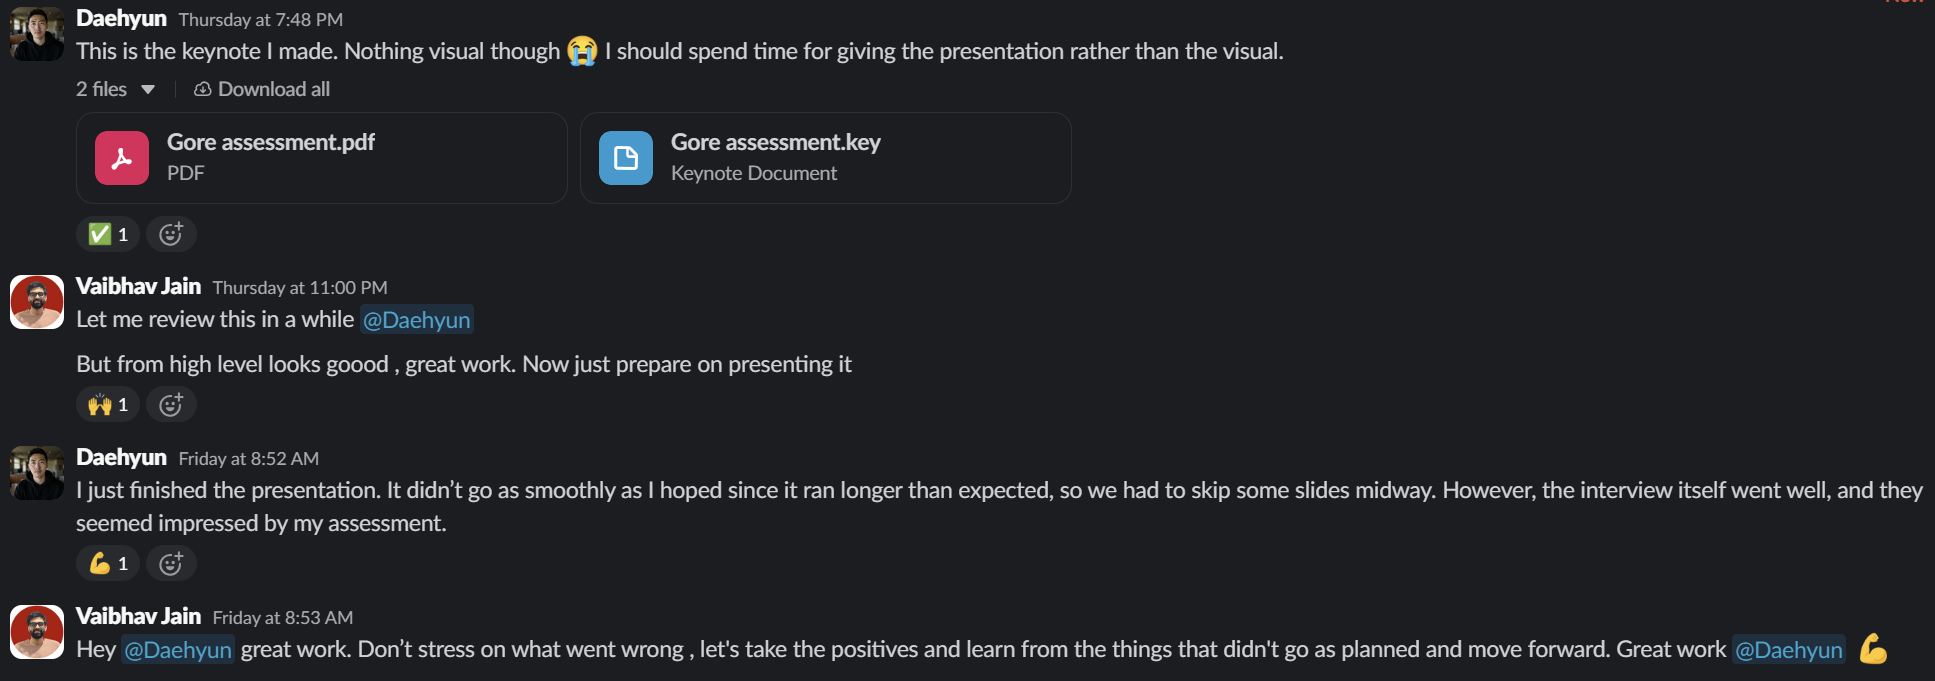This screenshot has height=681, width=1935.
Task: Add reaction to Daehyun's keynote files message
Action: [171, 234]
